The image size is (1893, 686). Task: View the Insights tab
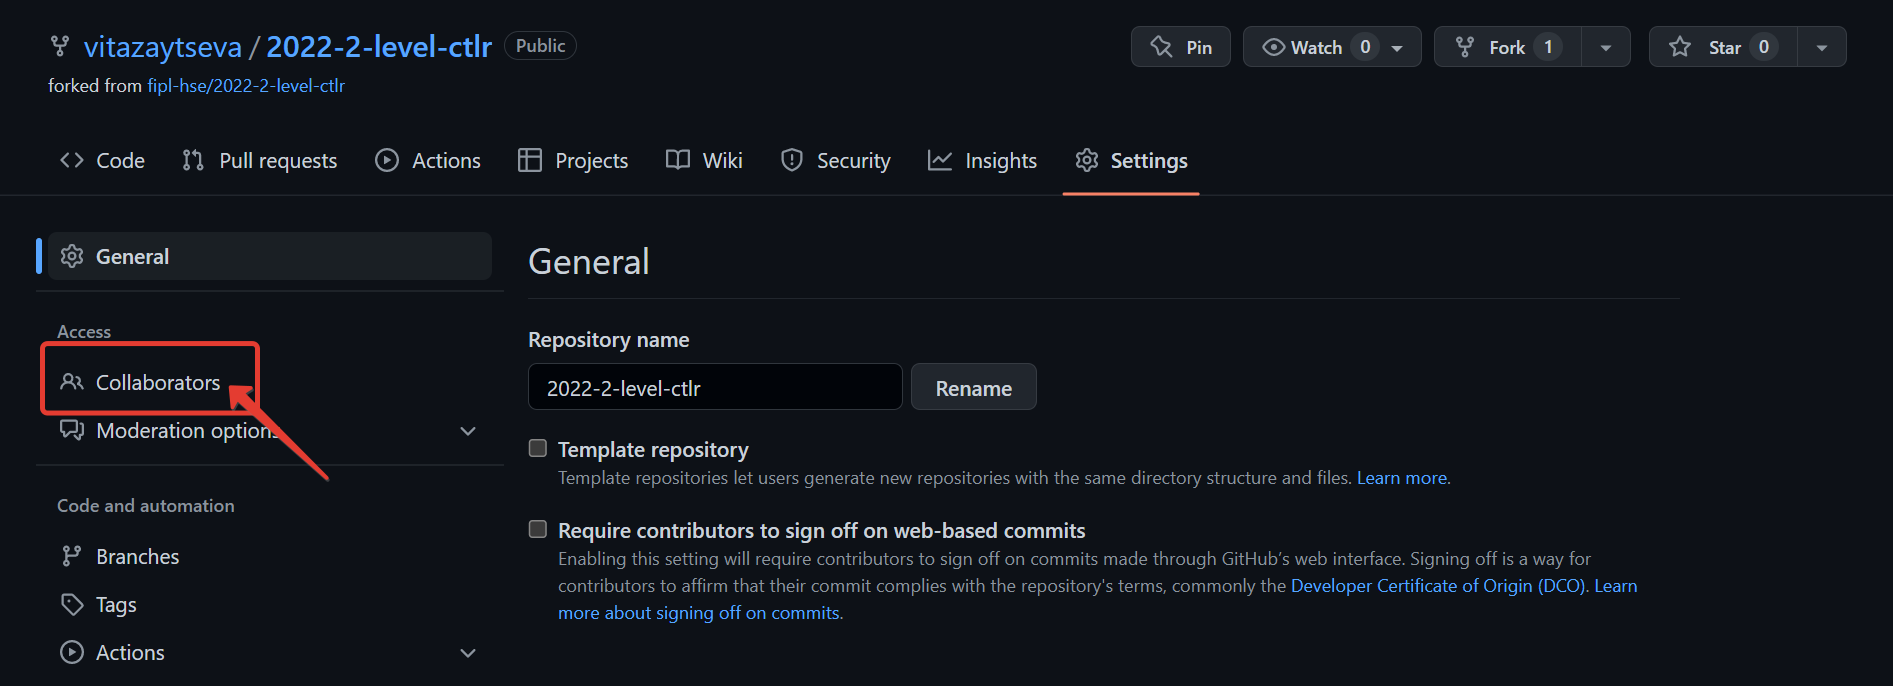(x=982, y=161)
